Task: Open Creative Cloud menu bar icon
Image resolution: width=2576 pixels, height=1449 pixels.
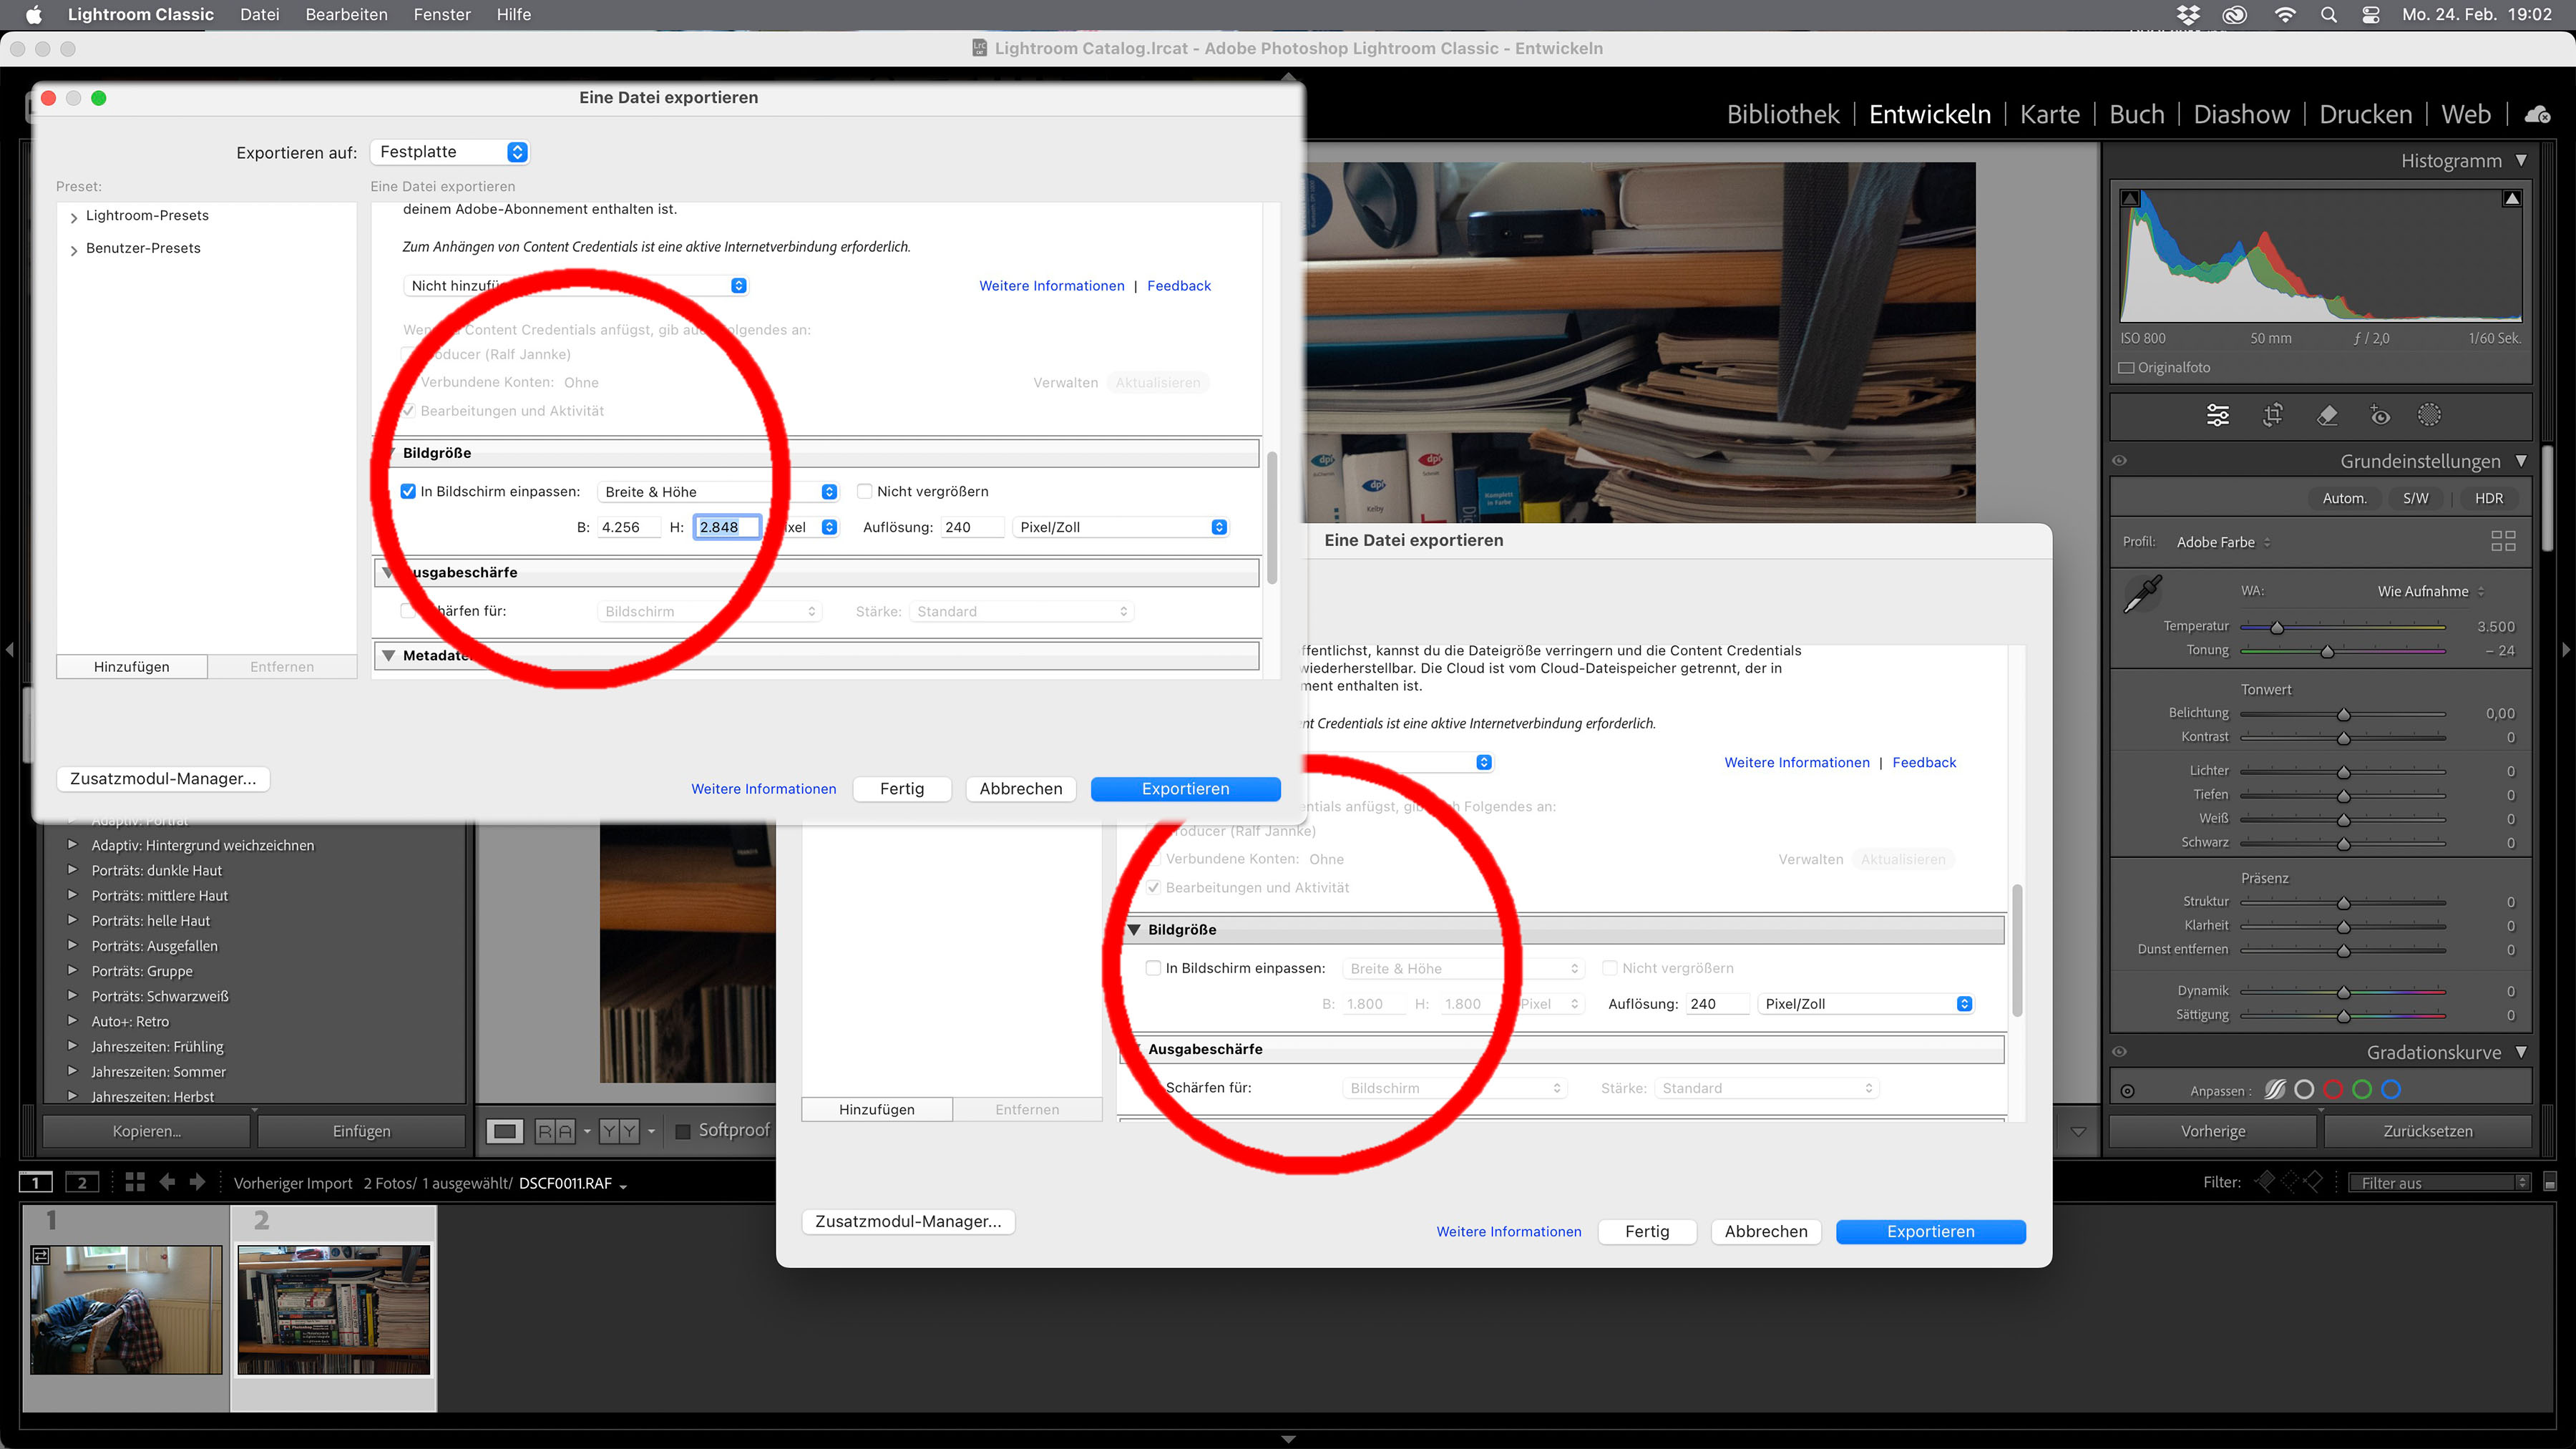Action: click(x=2235, y=15)
